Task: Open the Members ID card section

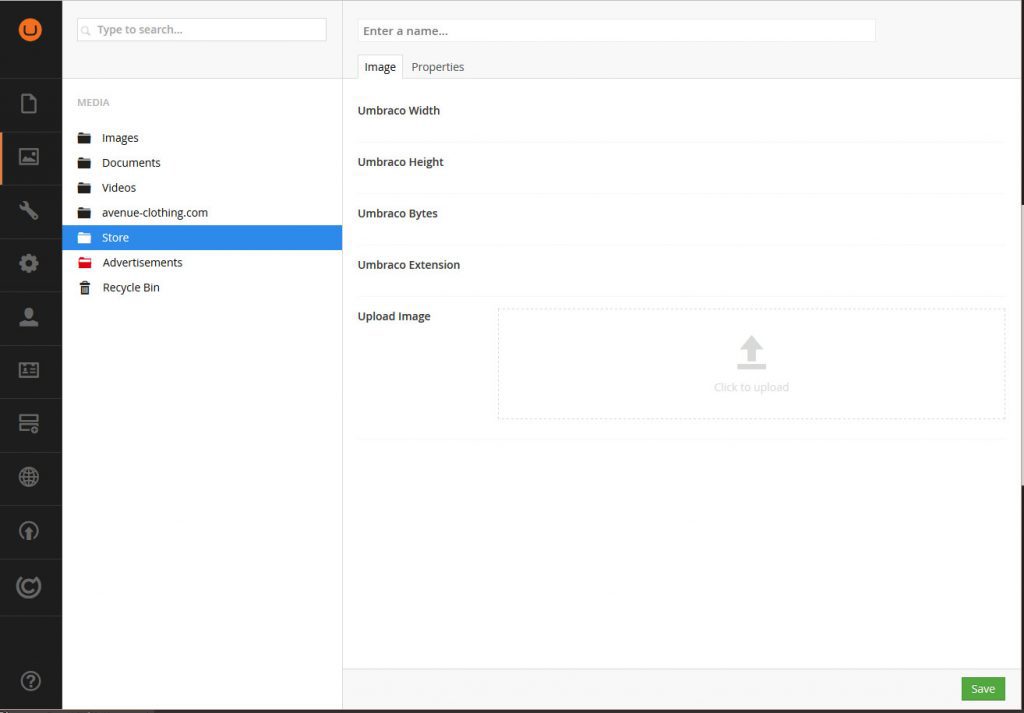Action: [x=31, y=371]
